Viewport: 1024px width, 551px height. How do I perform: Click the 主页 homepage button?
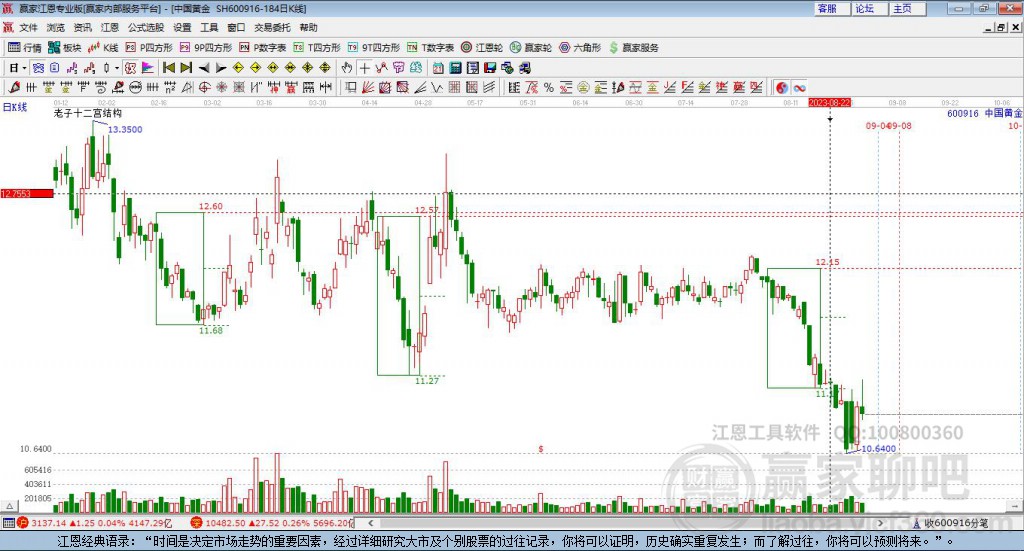pyautogui.click(x=908, y=8)
